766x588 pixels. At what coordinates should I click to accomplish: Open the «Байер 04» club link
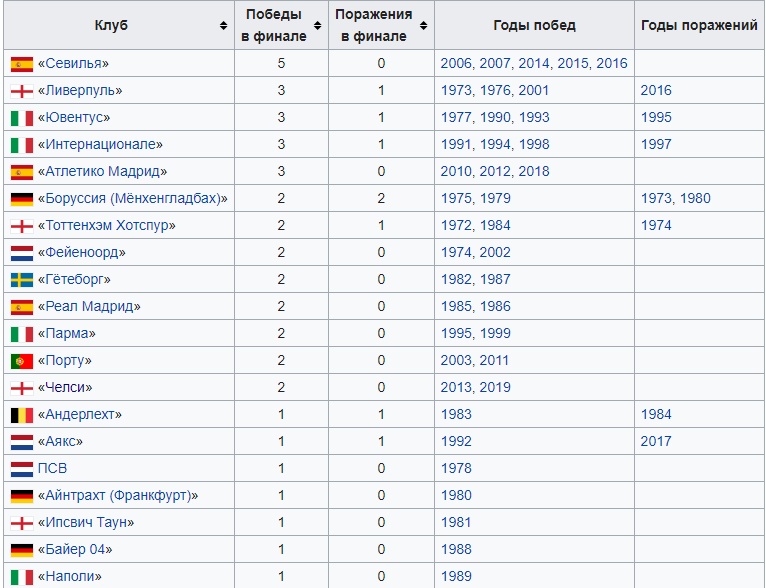pyautogui.click(x=75, y=549)
